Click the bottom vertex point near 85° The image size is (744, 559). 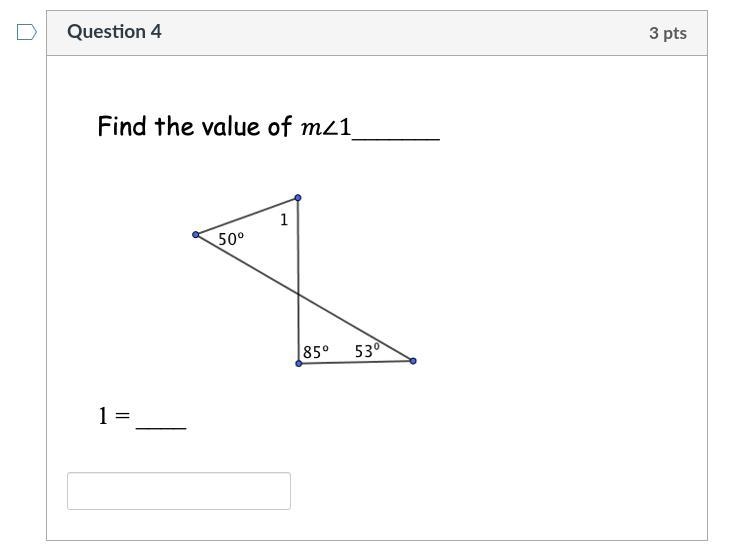298,363
